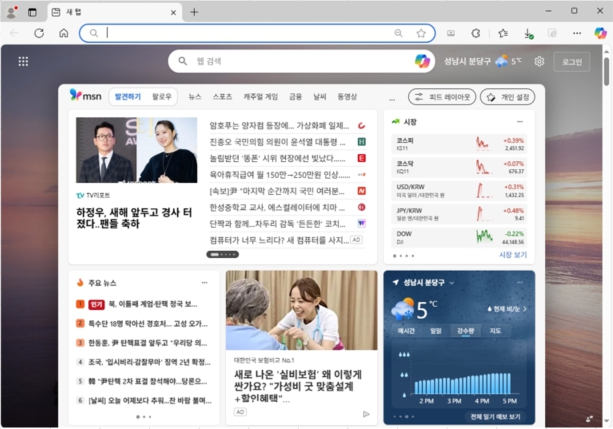Select the 발견하기 tab
The image size is (613, 429).
point(127,97)
